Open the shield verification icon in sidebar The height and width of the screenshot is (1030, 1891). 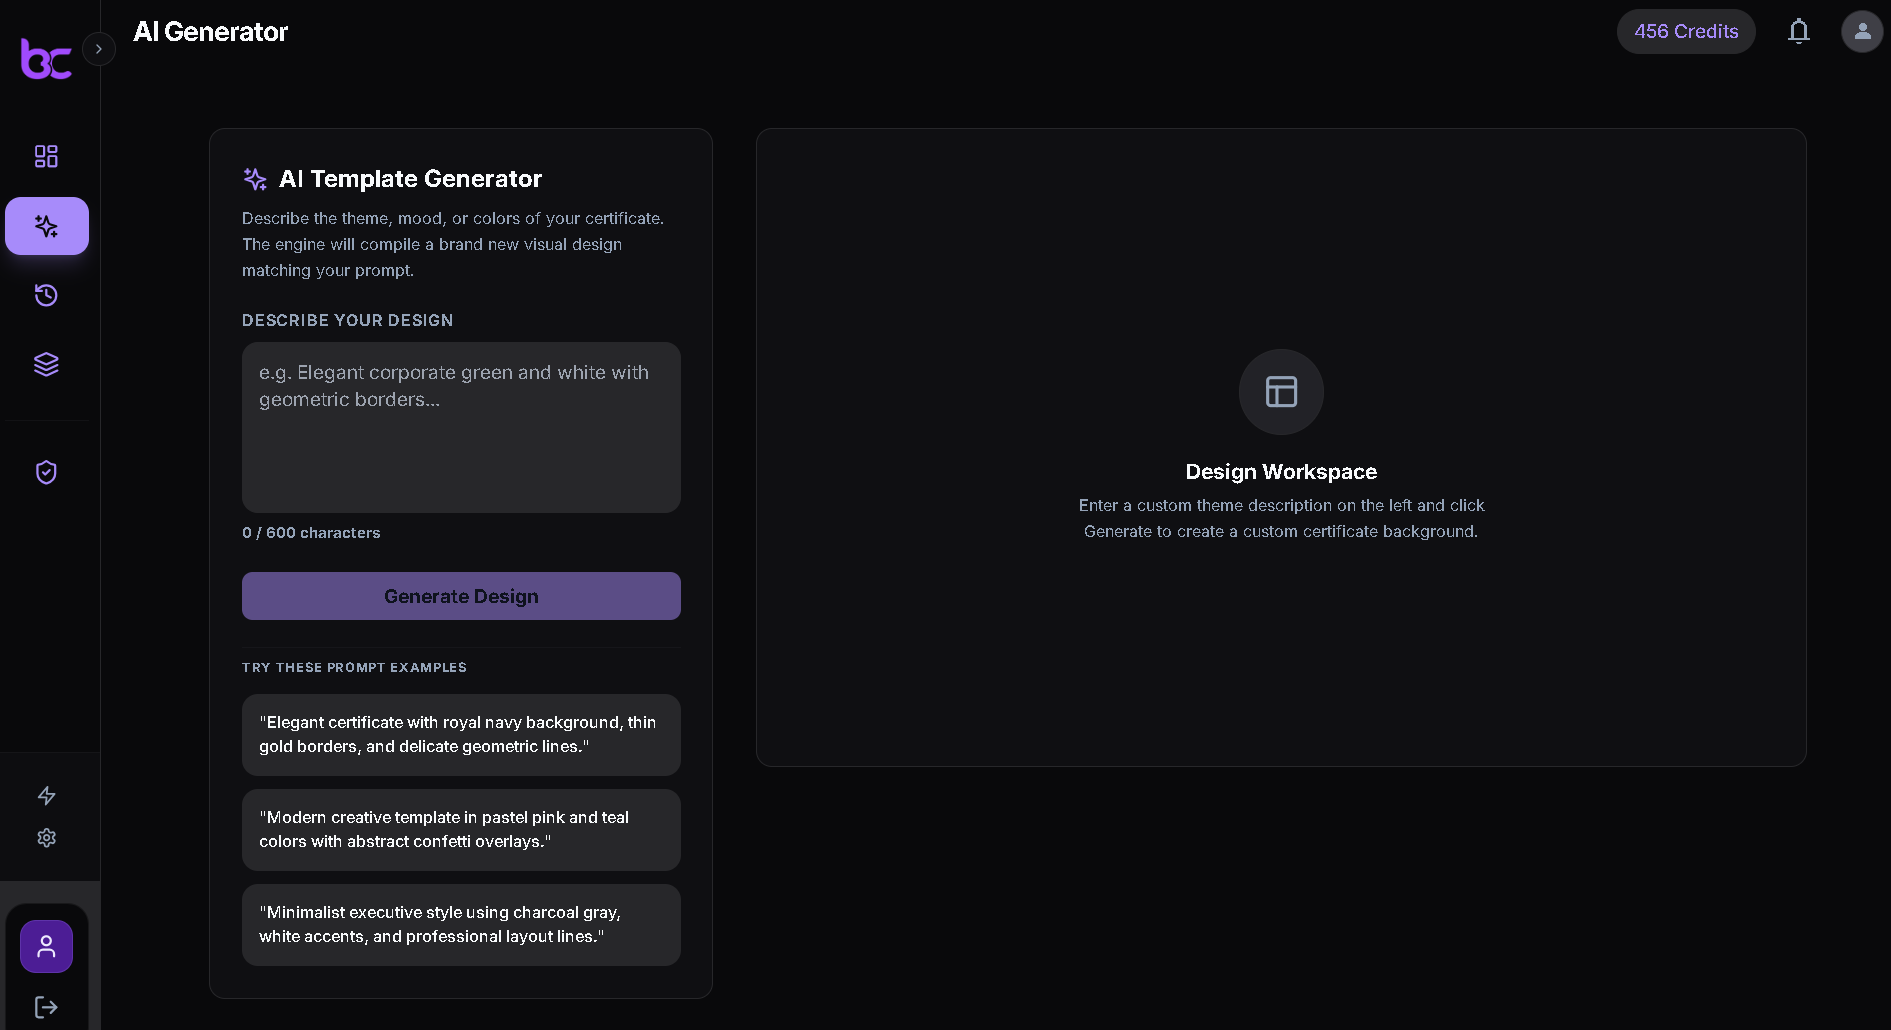46,472
